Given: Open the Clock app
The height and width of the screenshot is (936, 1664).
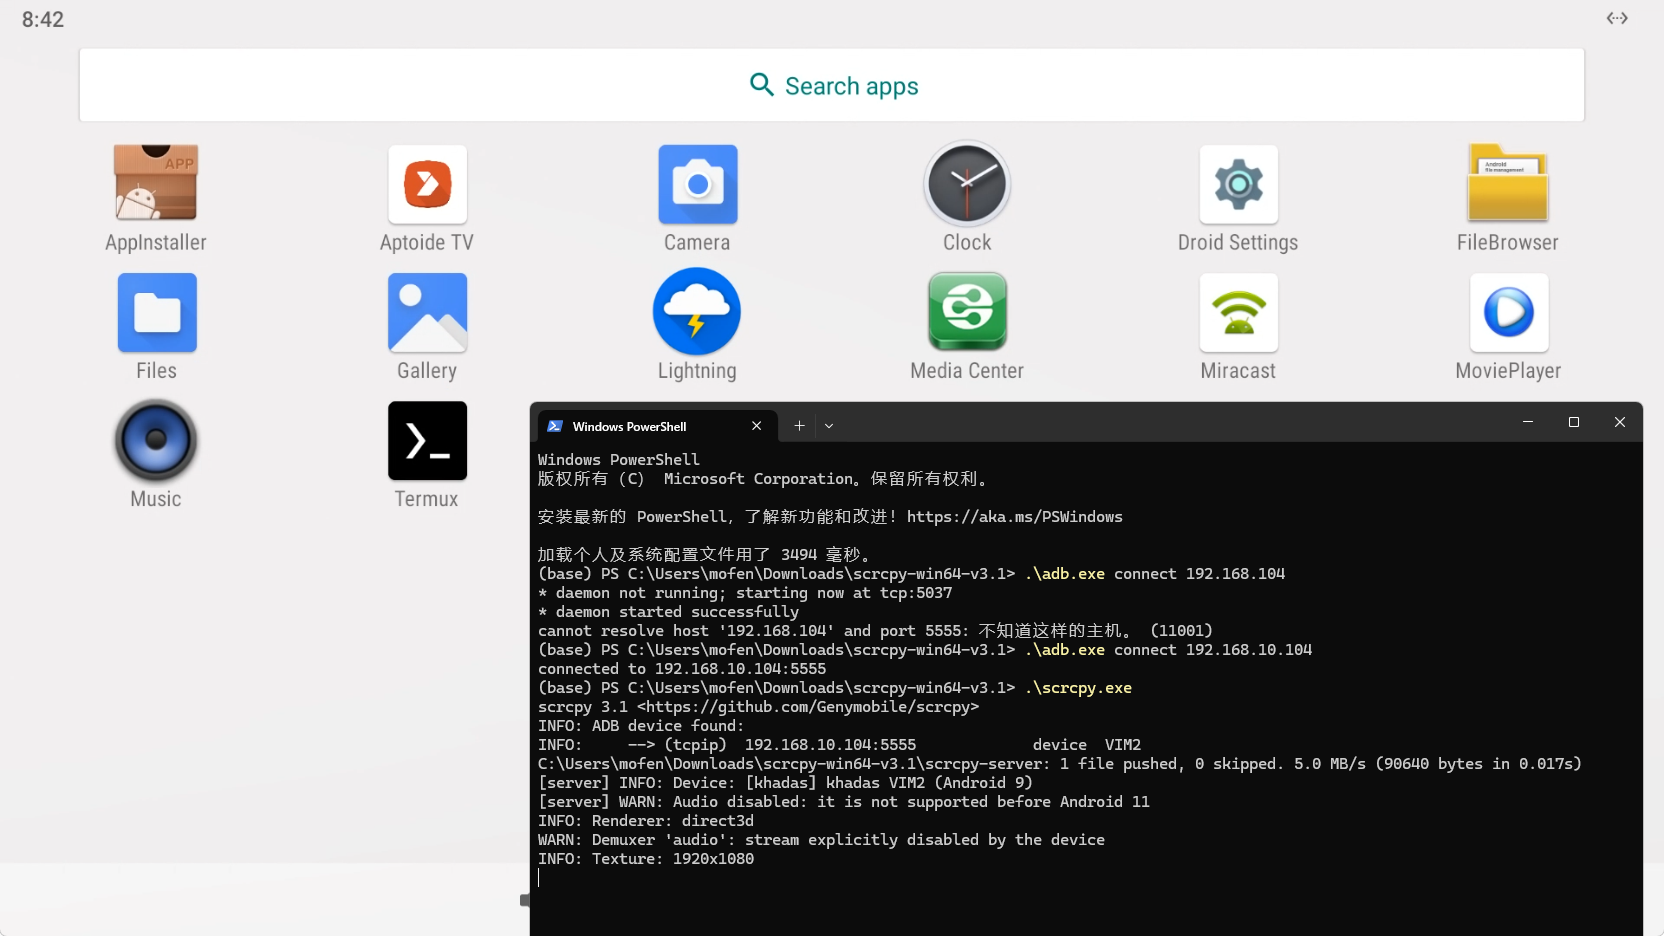Looking at the screenshot, I should (967, 184).
